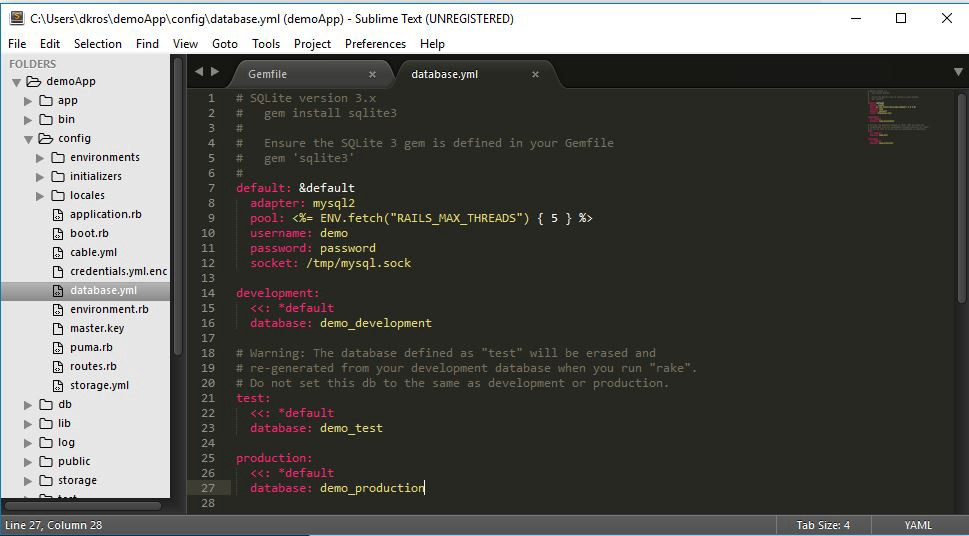This screenshot has width=969, height=536.
Task: Click the boot.rb file icon
Action: (57, 234)
